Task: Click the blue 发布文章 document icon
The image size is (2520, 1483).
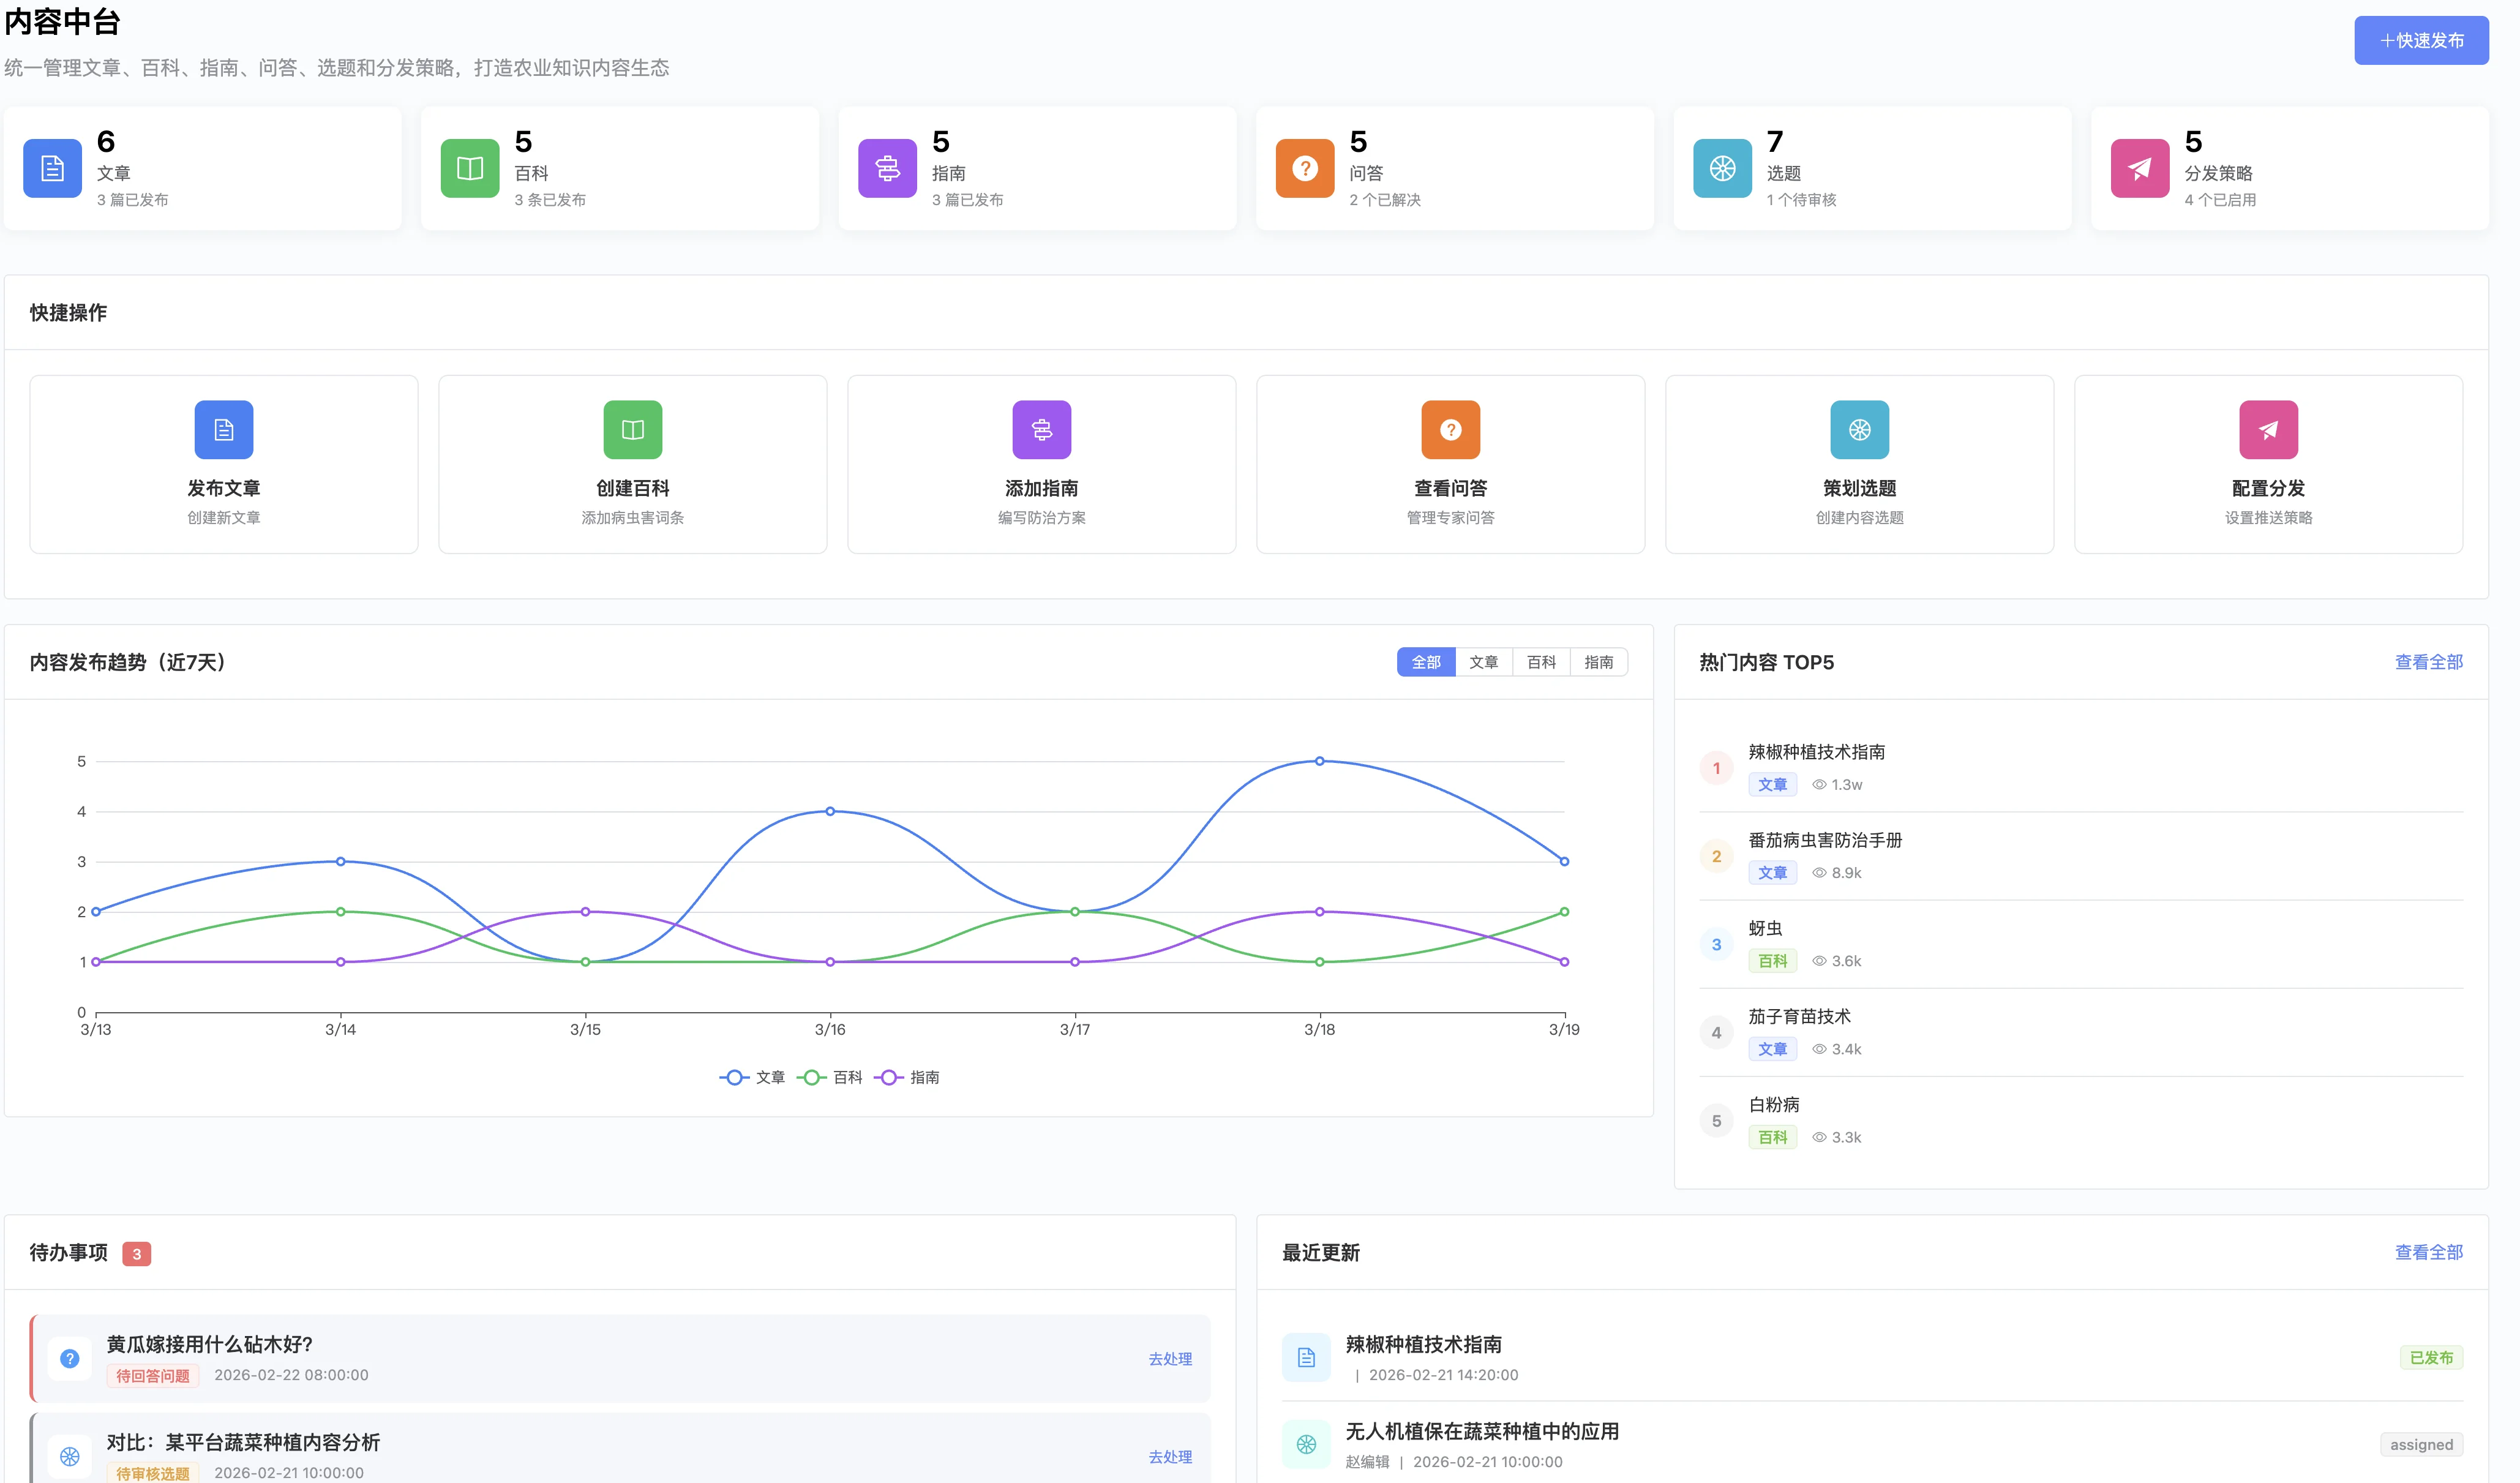Action: point(224,430)
